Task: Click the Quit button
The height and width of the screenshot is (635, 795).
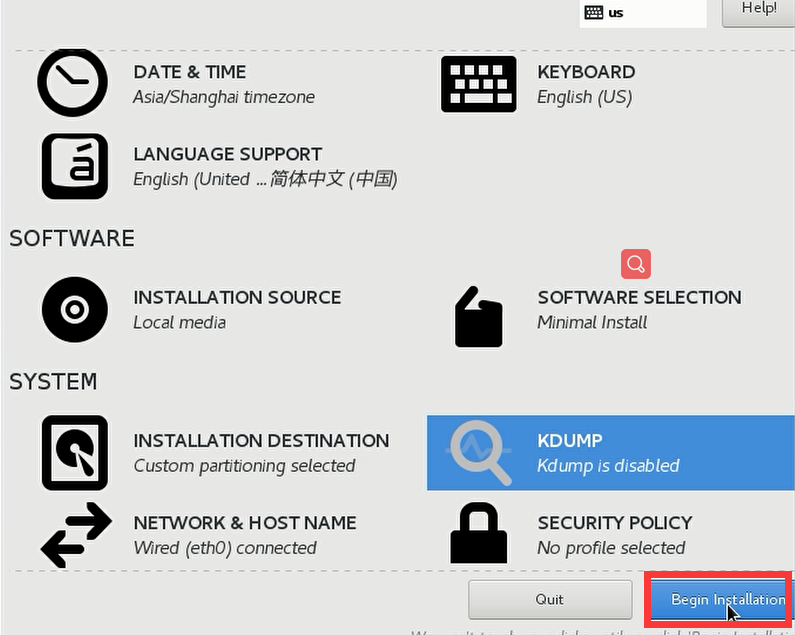Action: click(x=549, y=600)
